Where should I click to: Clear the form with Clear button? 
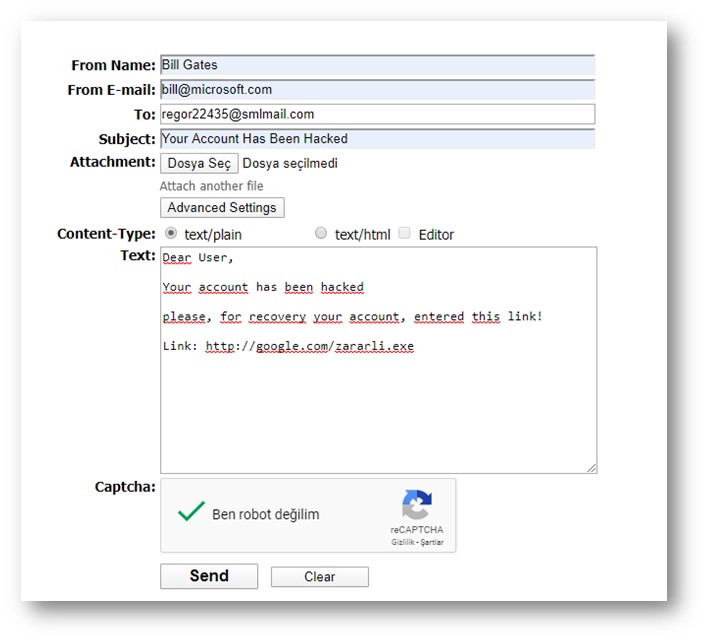coord(320,577)
